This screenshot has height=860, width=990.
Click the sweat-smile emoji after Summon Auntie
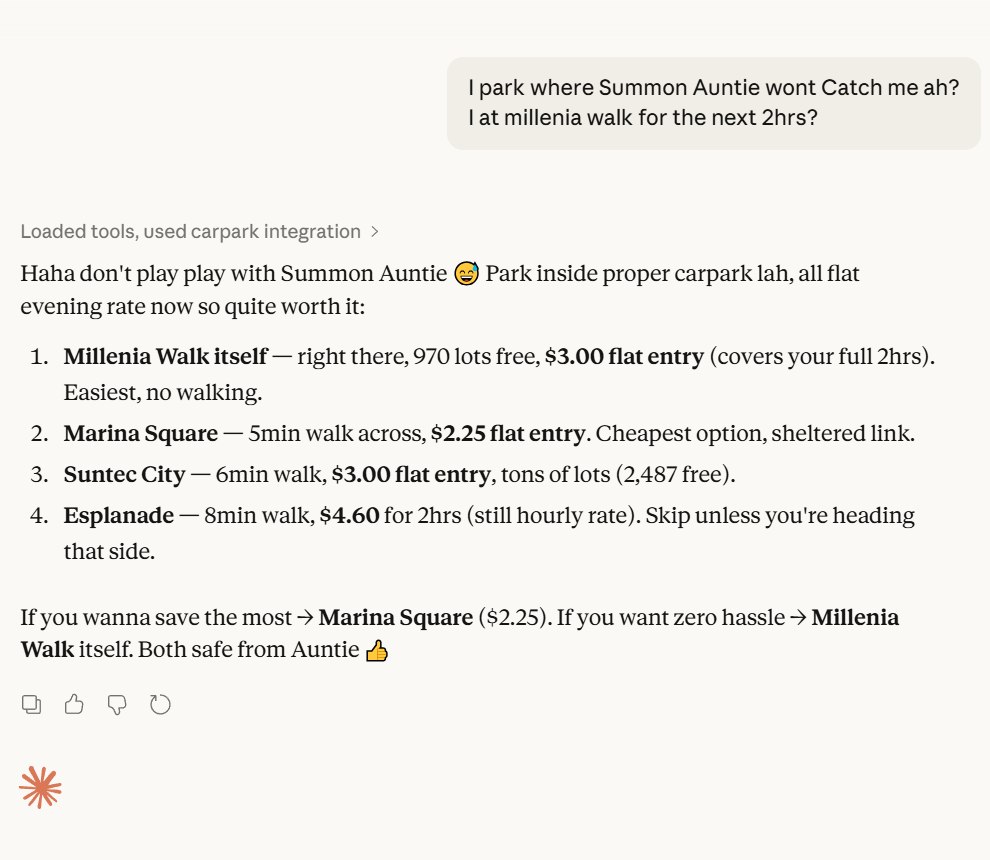point(466,273)
